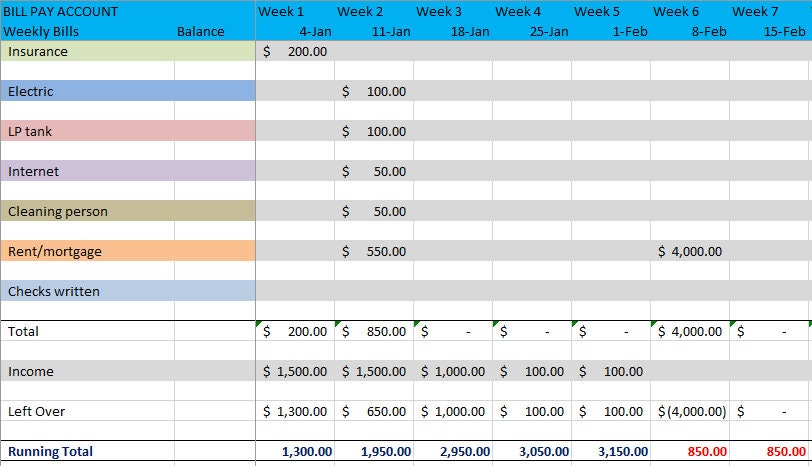Image resolution: width=812 pixels, height=466 pixels.
Task: Select the 11-Jan date cell
Action: pyautogui.click(x=391, y=32)
